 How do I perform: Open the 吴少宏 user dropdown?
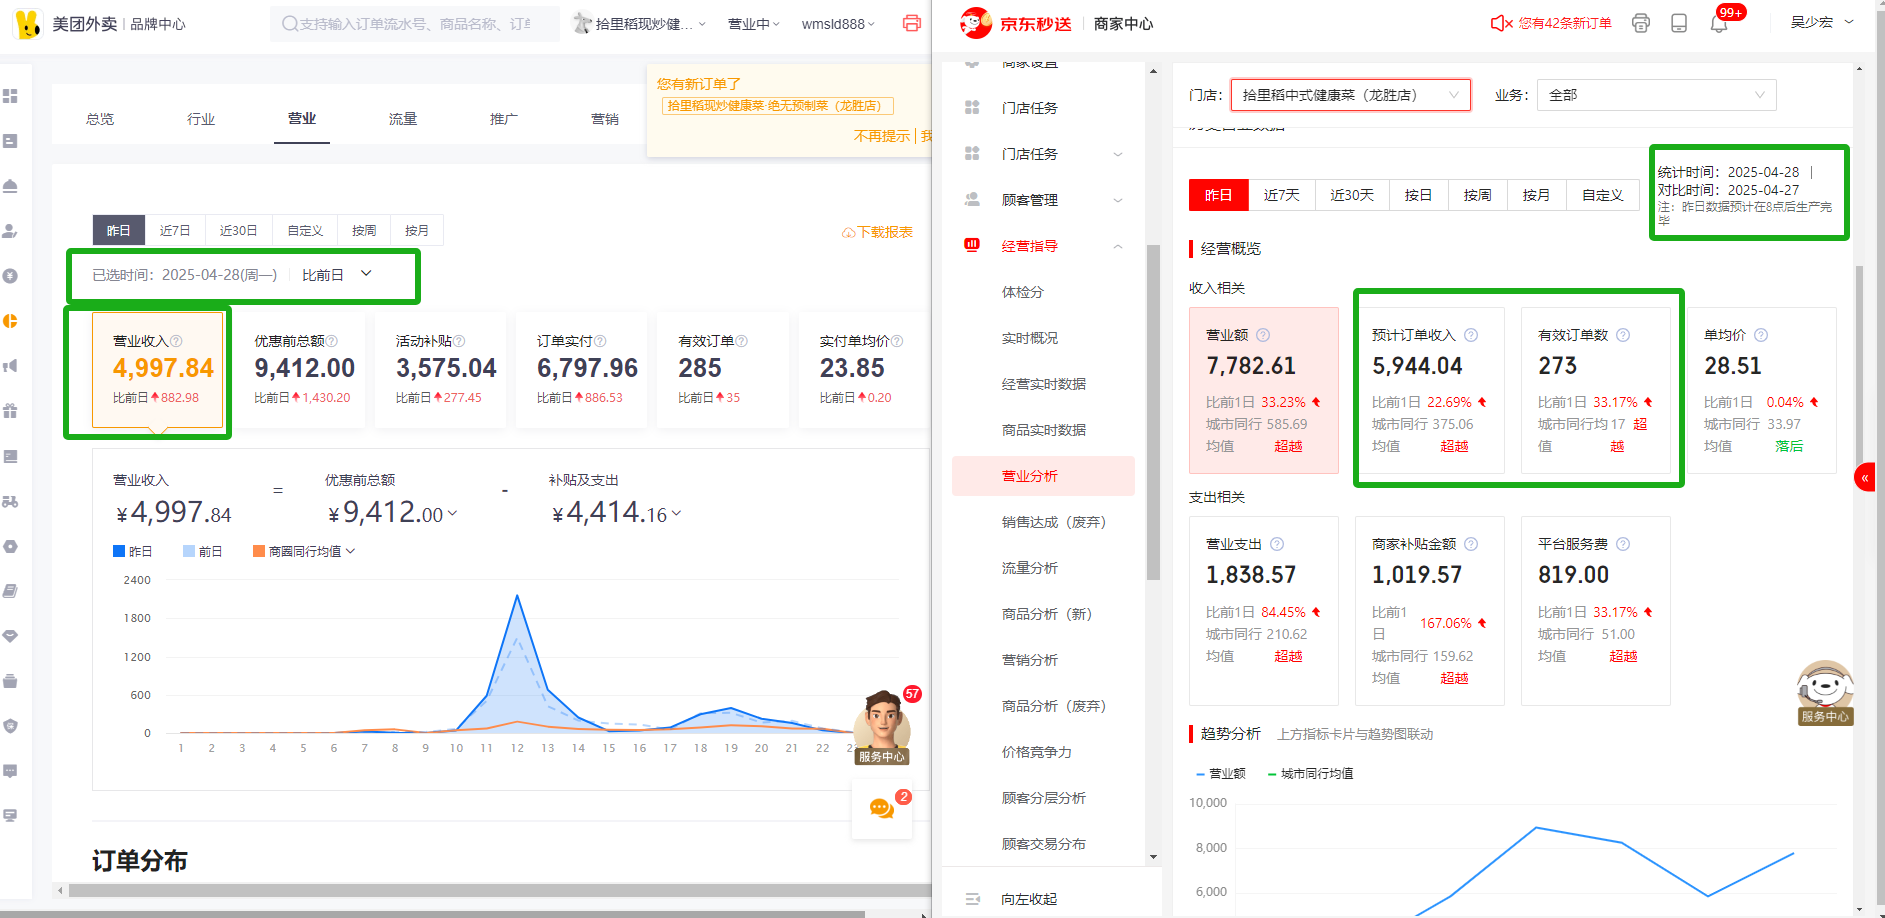1822,22
